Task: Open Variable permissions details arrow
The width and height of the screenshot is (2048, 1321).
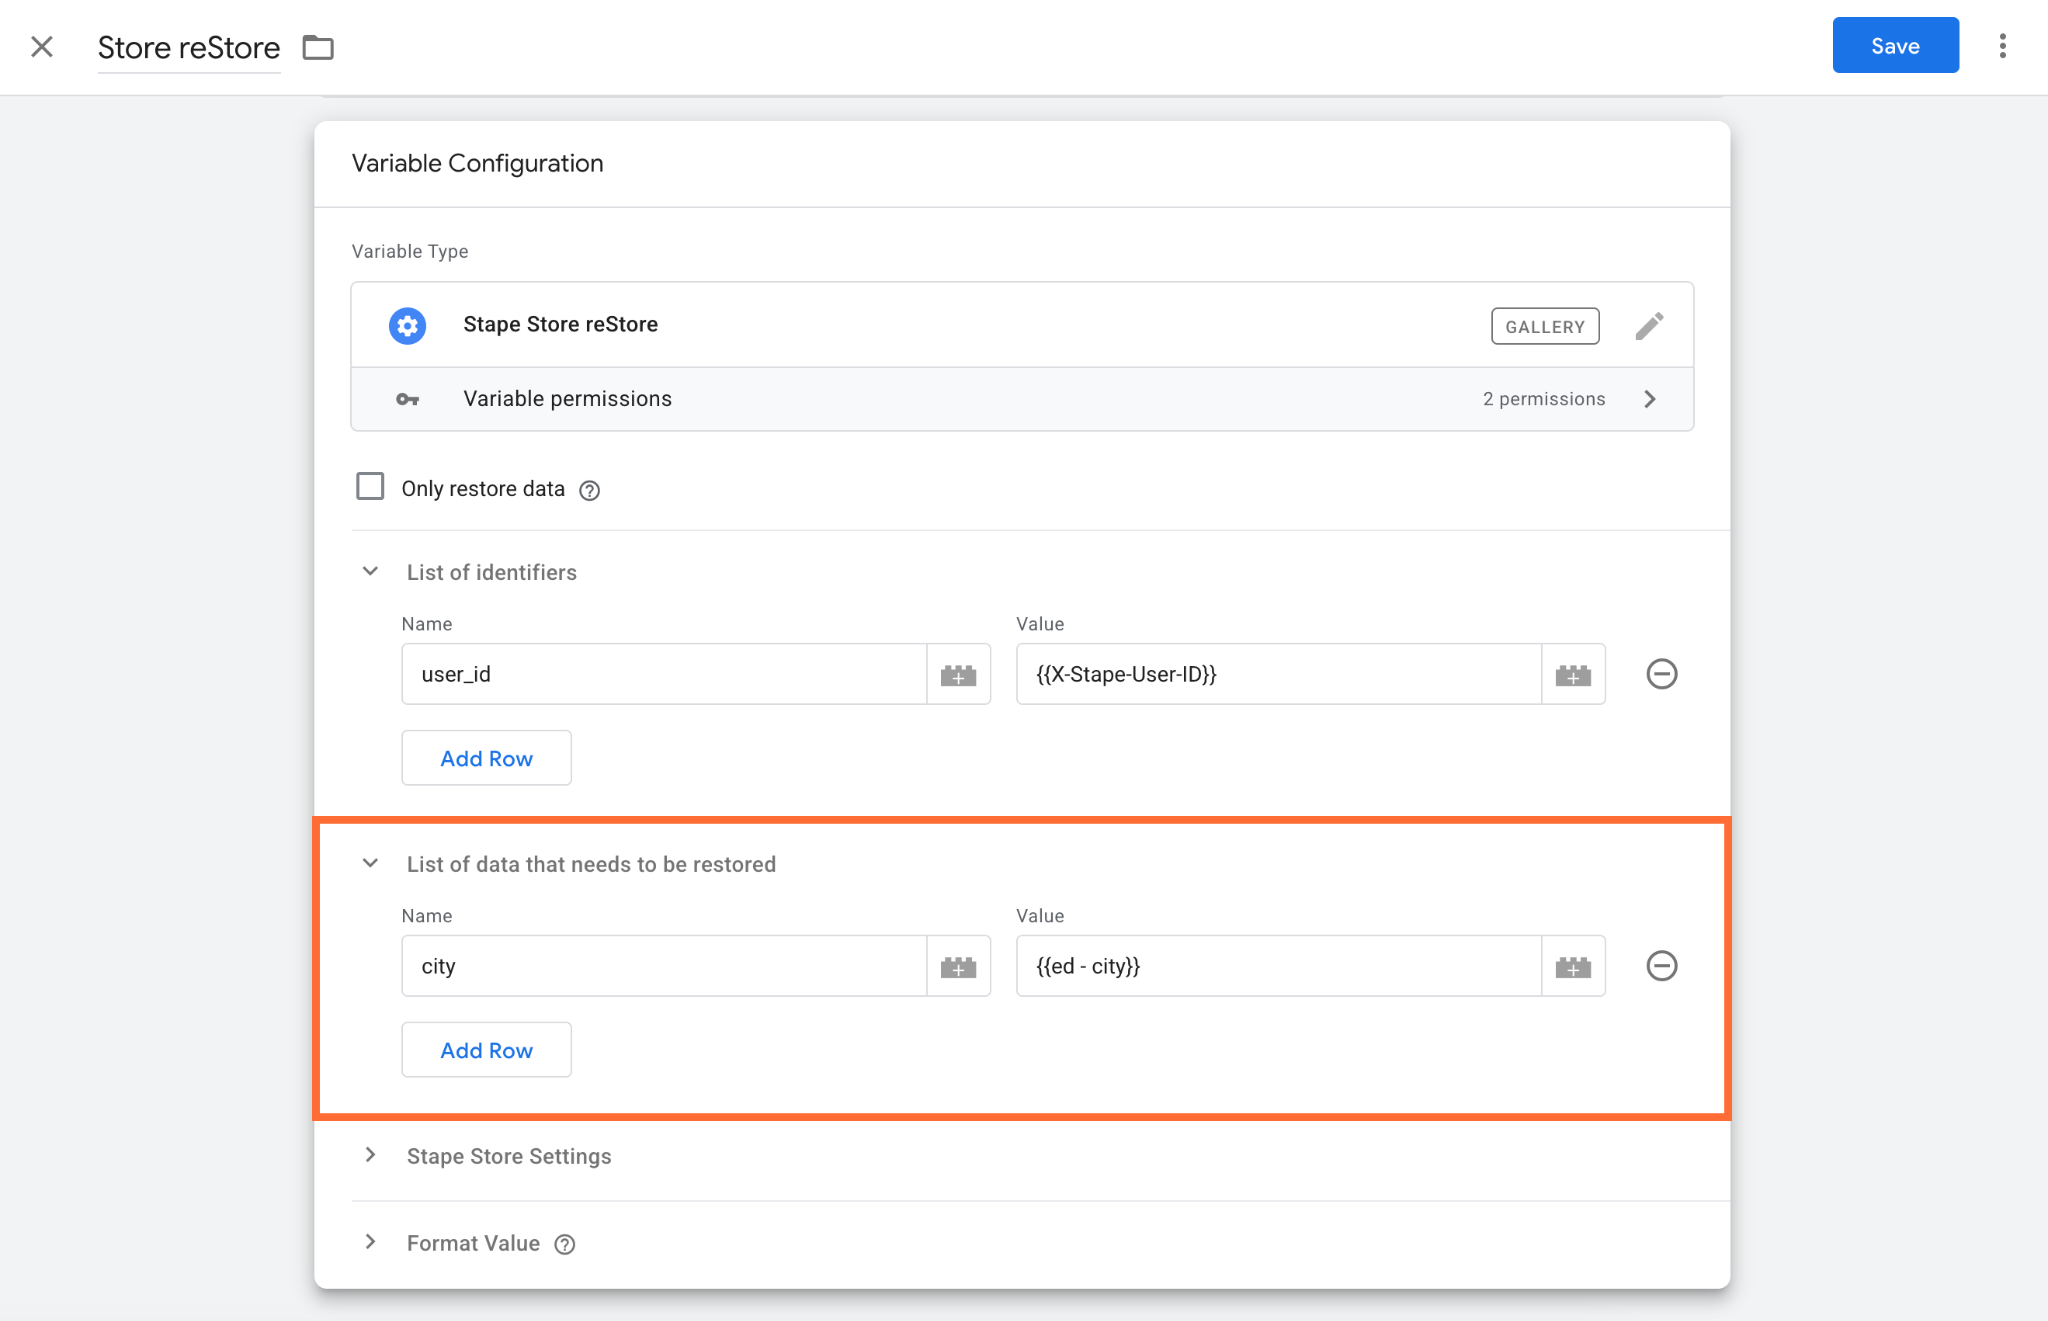Action: point(1650,399)
